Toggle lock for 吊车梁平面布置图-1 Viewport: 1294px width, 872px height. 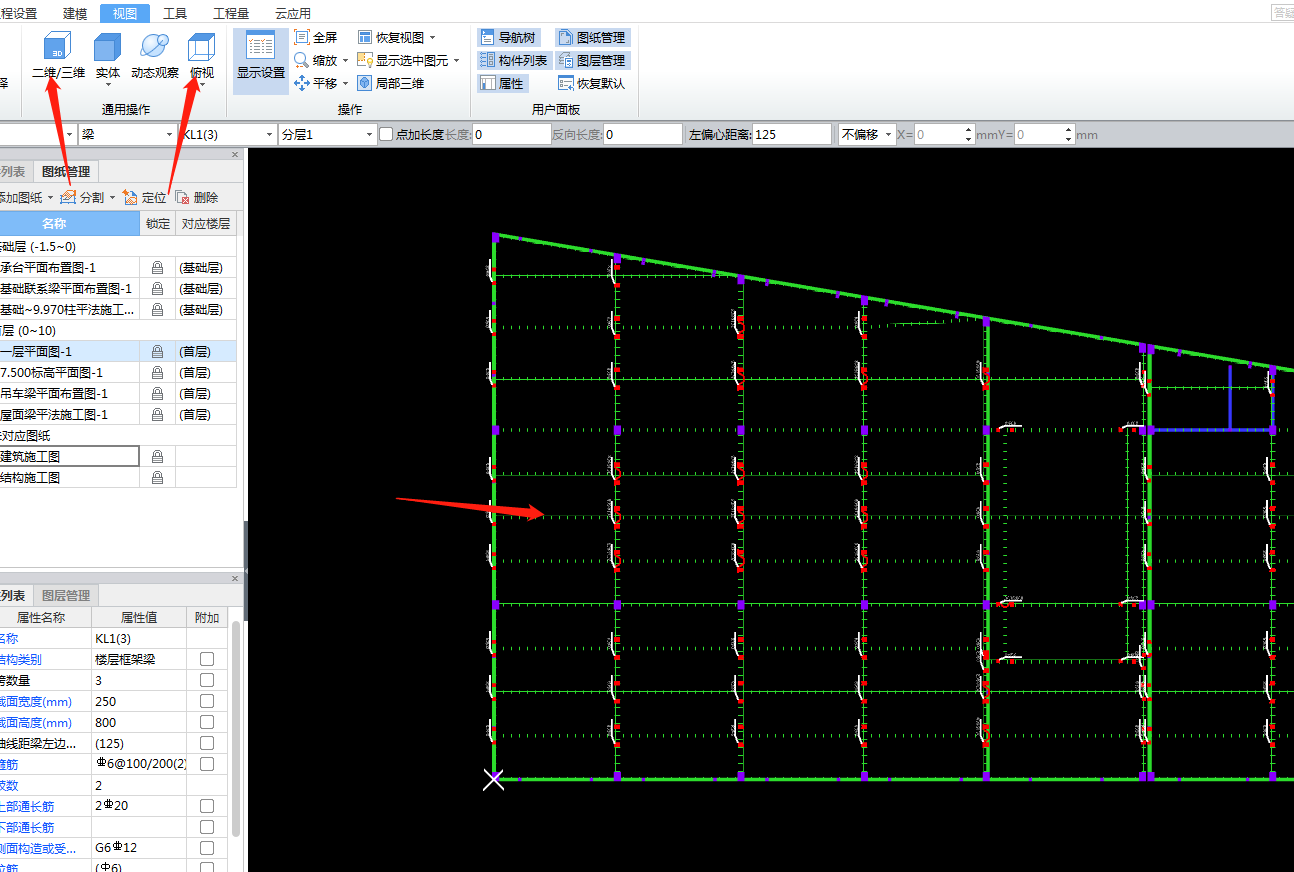tap(157, 394)
